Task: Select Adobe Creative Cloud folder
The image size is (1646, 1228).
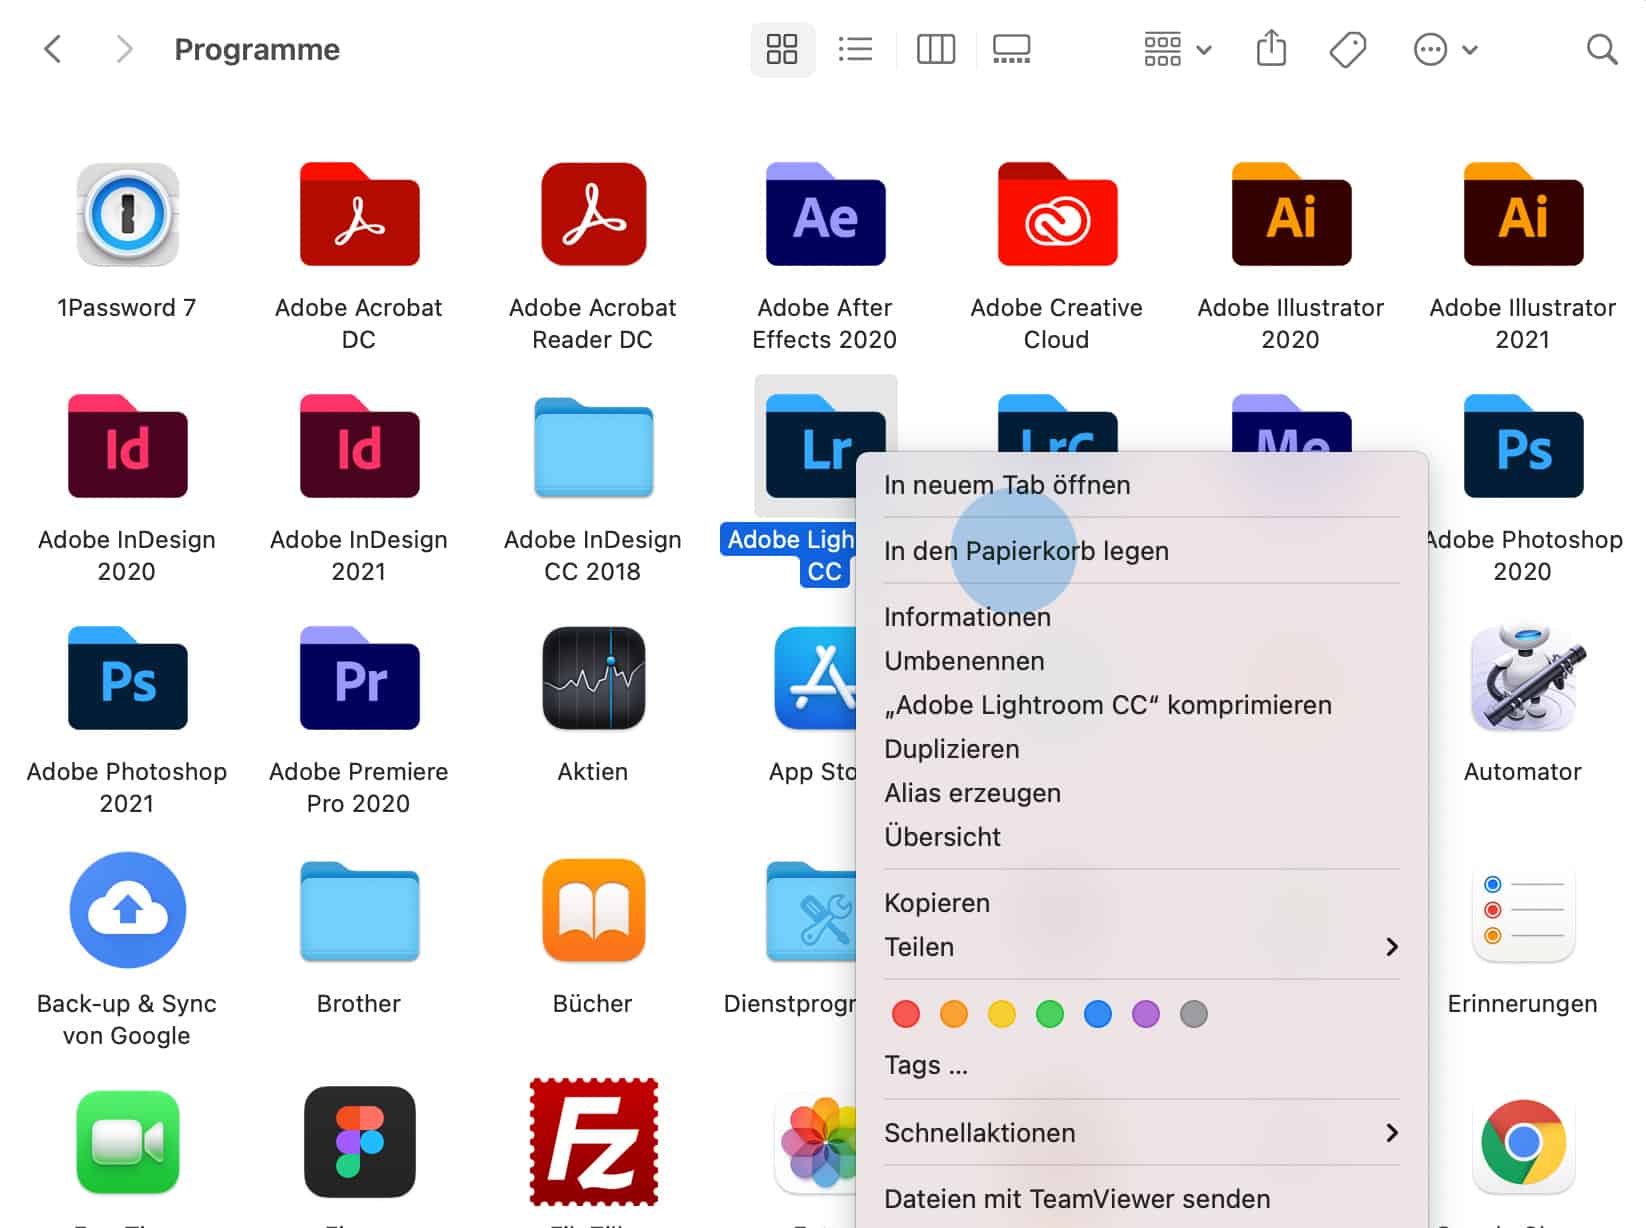Action: click(x=1057, y=214)
